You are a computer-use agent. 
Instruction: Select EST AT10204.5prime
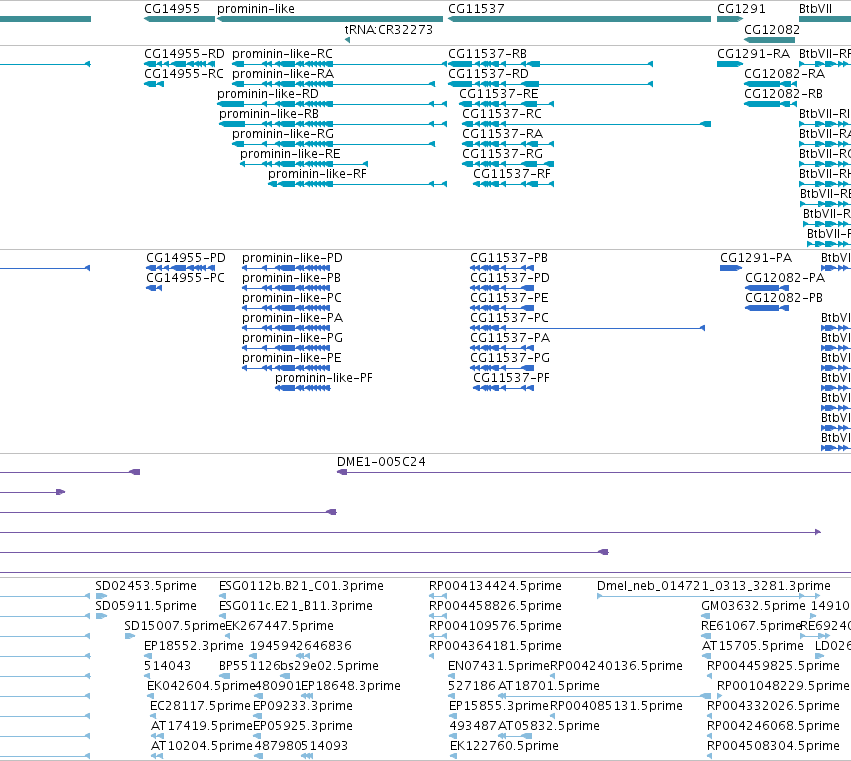(x=157, y=756)
